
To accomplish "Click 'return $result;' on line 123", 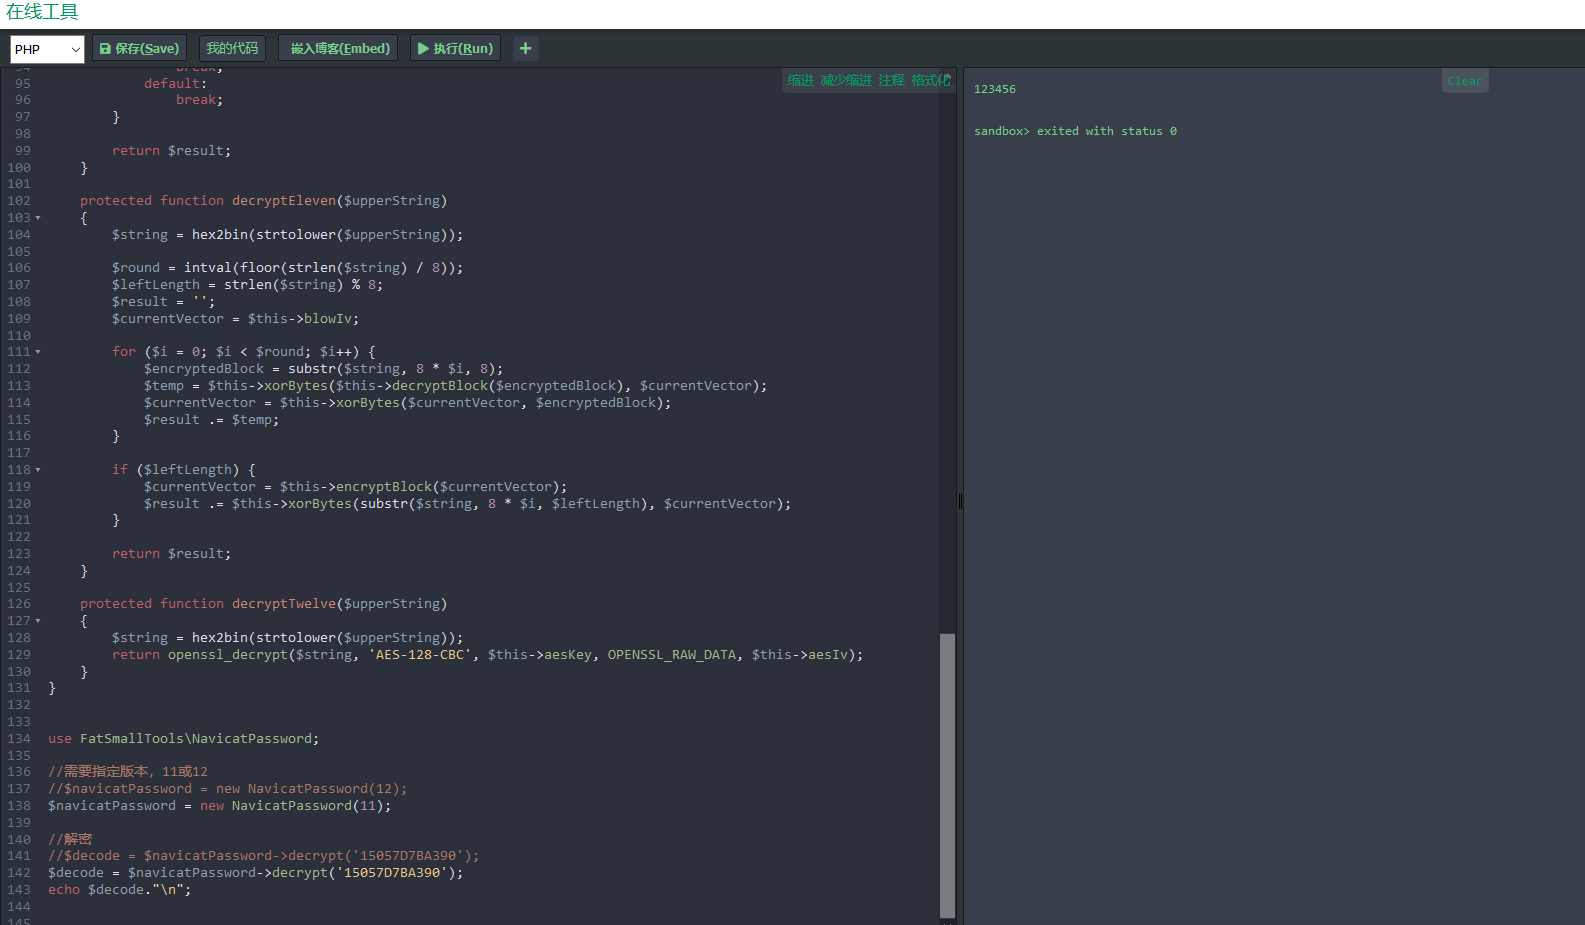I will (x=172, y=554).
